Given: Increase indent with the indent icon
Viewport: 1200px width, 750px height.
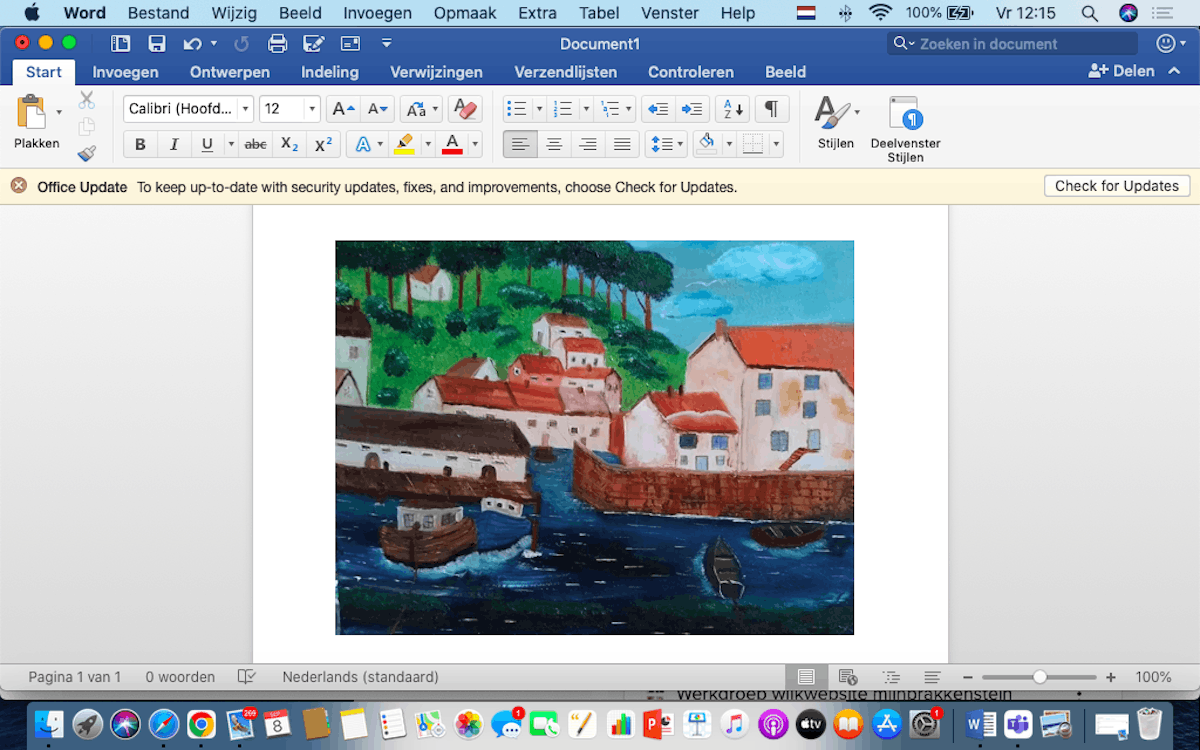Looking at the screenshot, I should pos(691,109).
